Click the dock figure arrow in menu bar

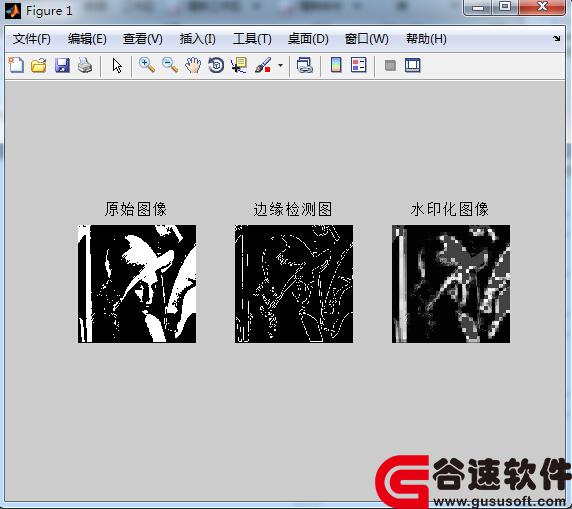pyautogui.click(x=556, y=38)
